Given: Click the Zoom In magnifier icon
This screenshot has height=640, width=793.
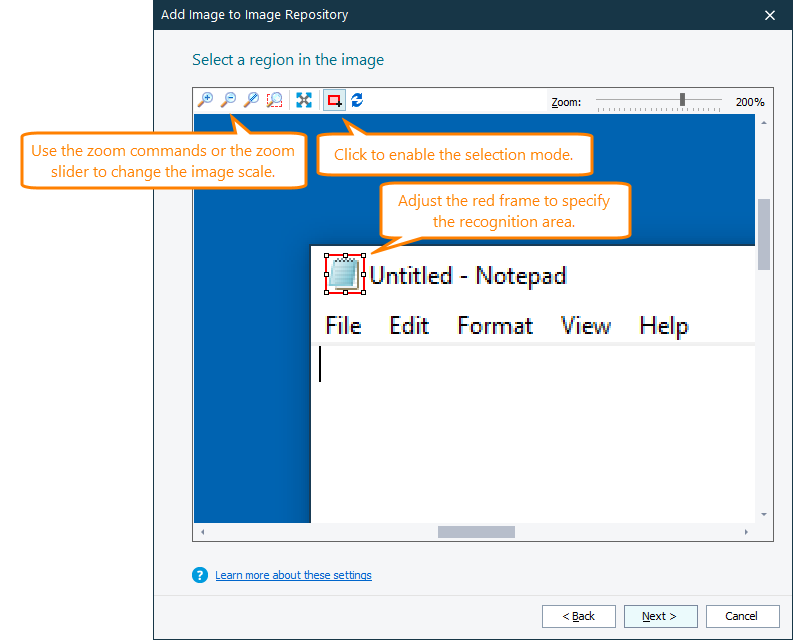Looking at the screenshot, I should 205,100.
